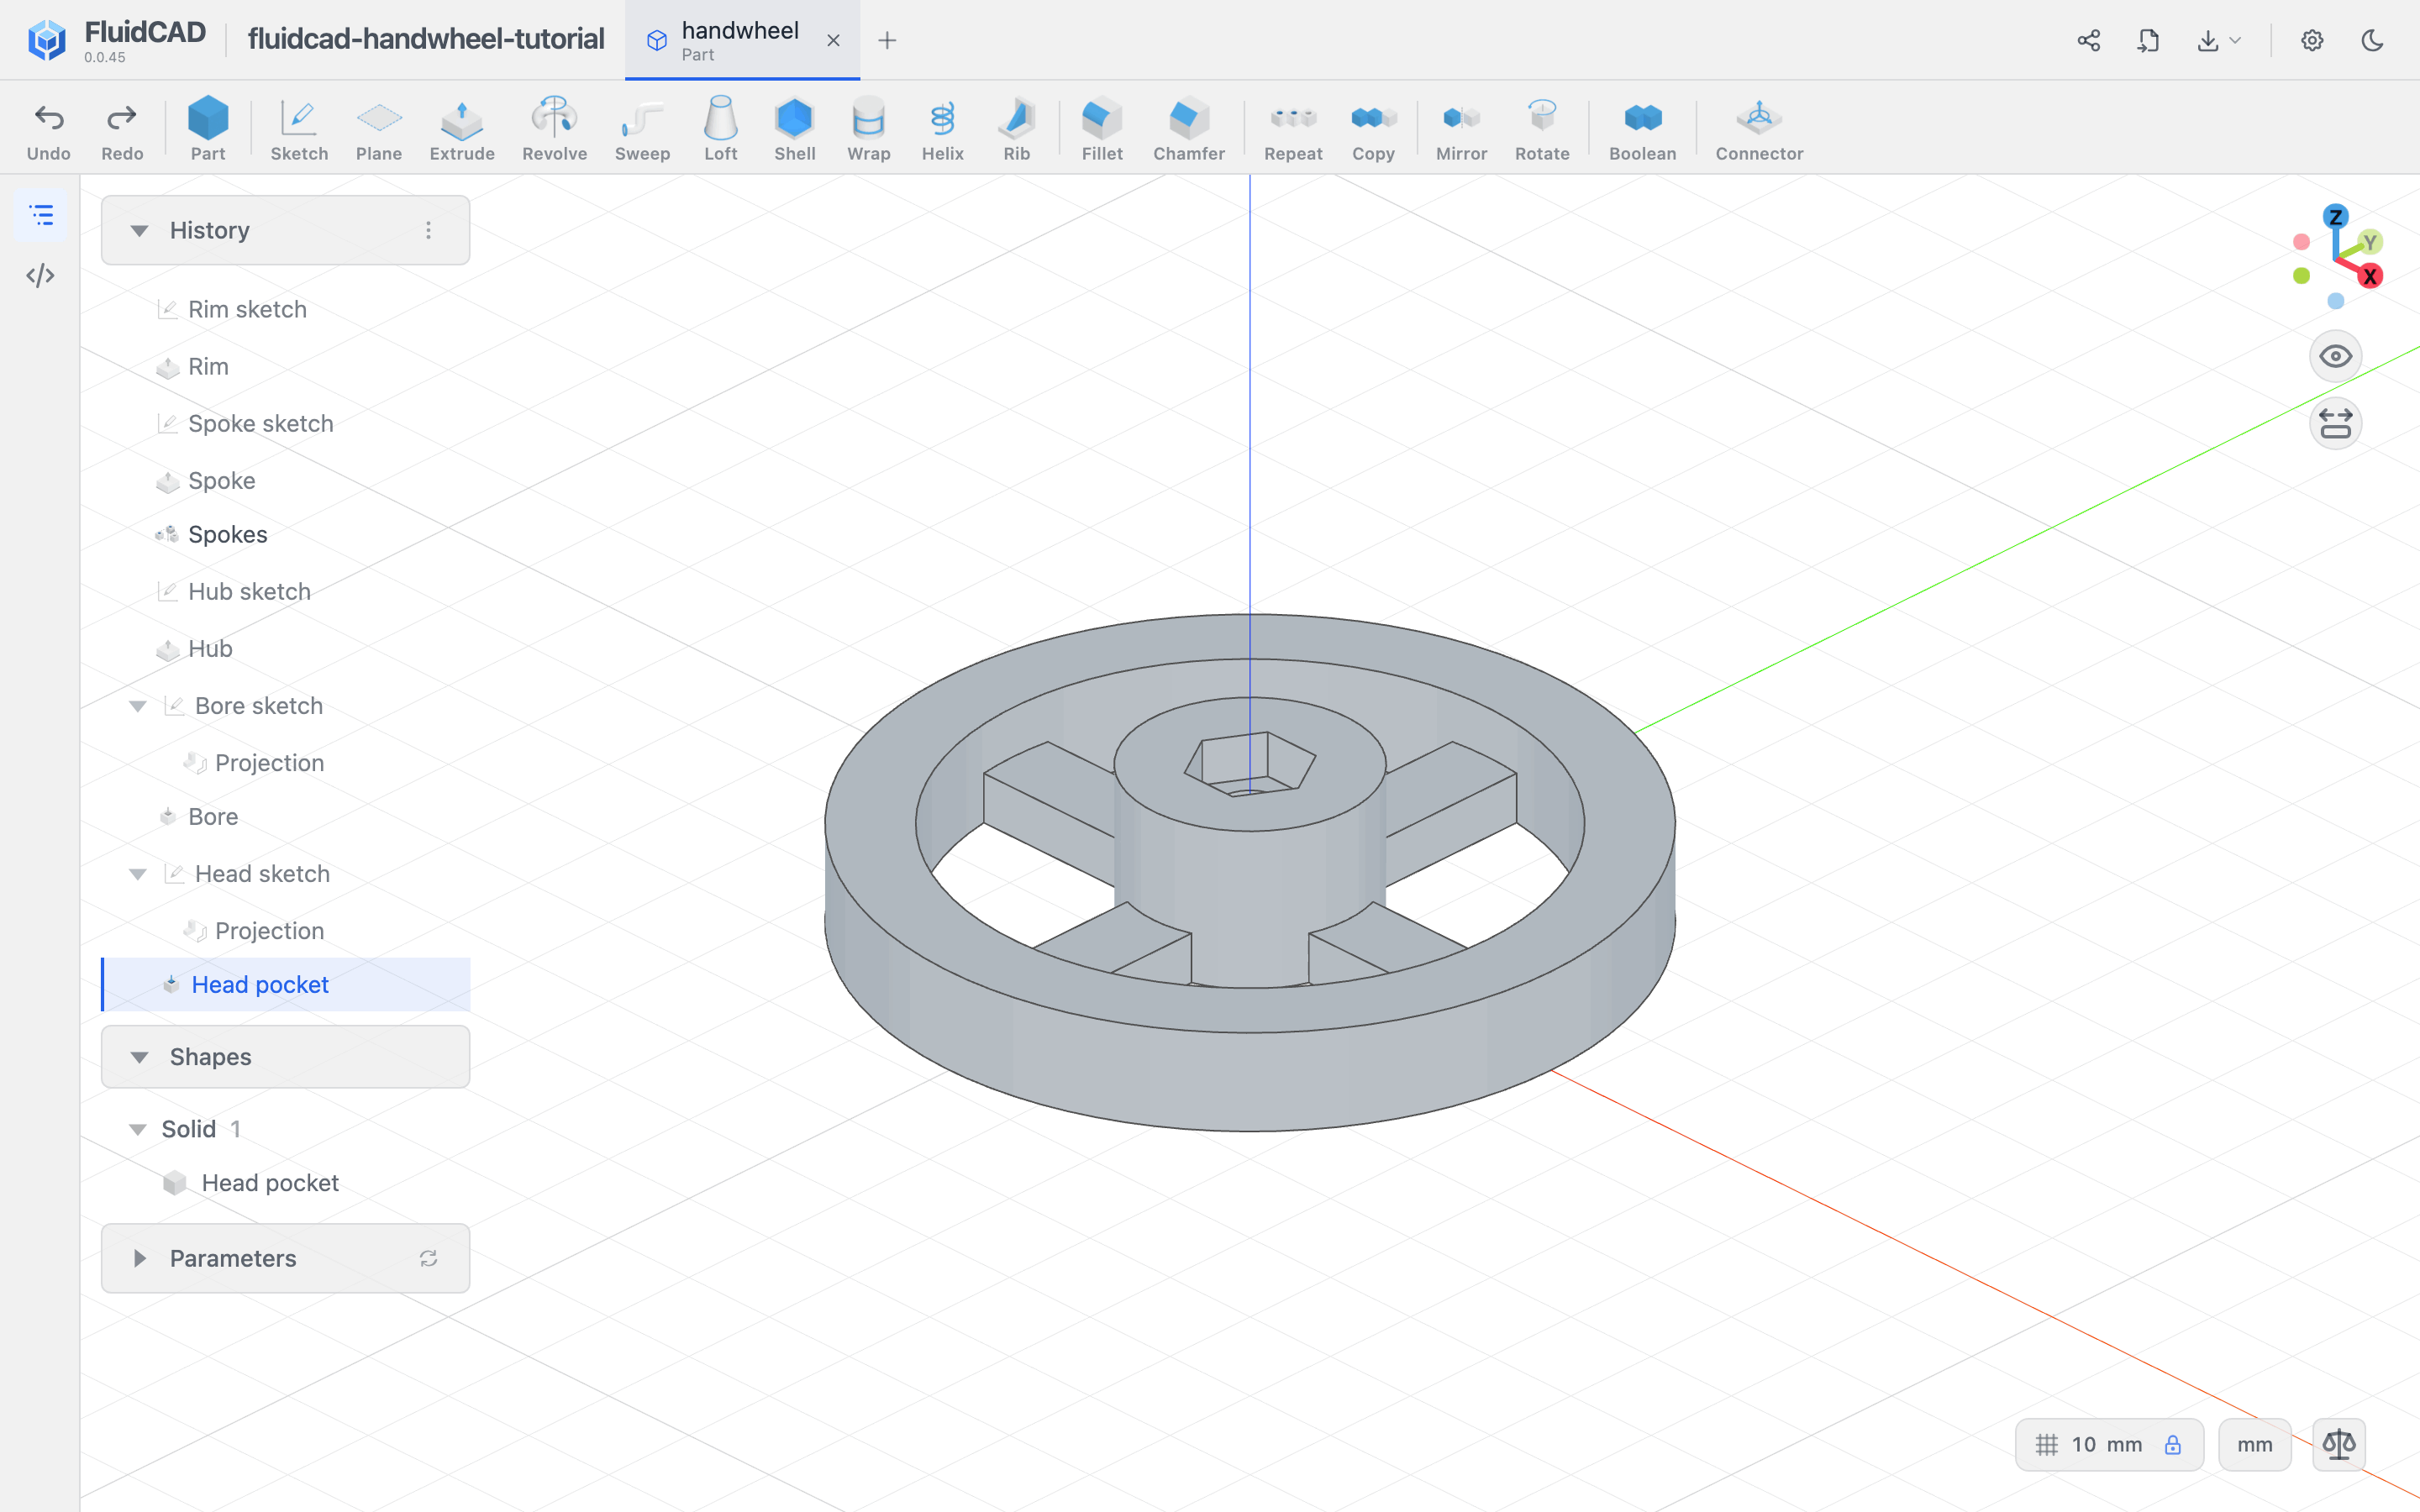The width and height of the screenshot is (2420, 1512).
Task: Choose the Rotate tool
Action: point(1542,129)
